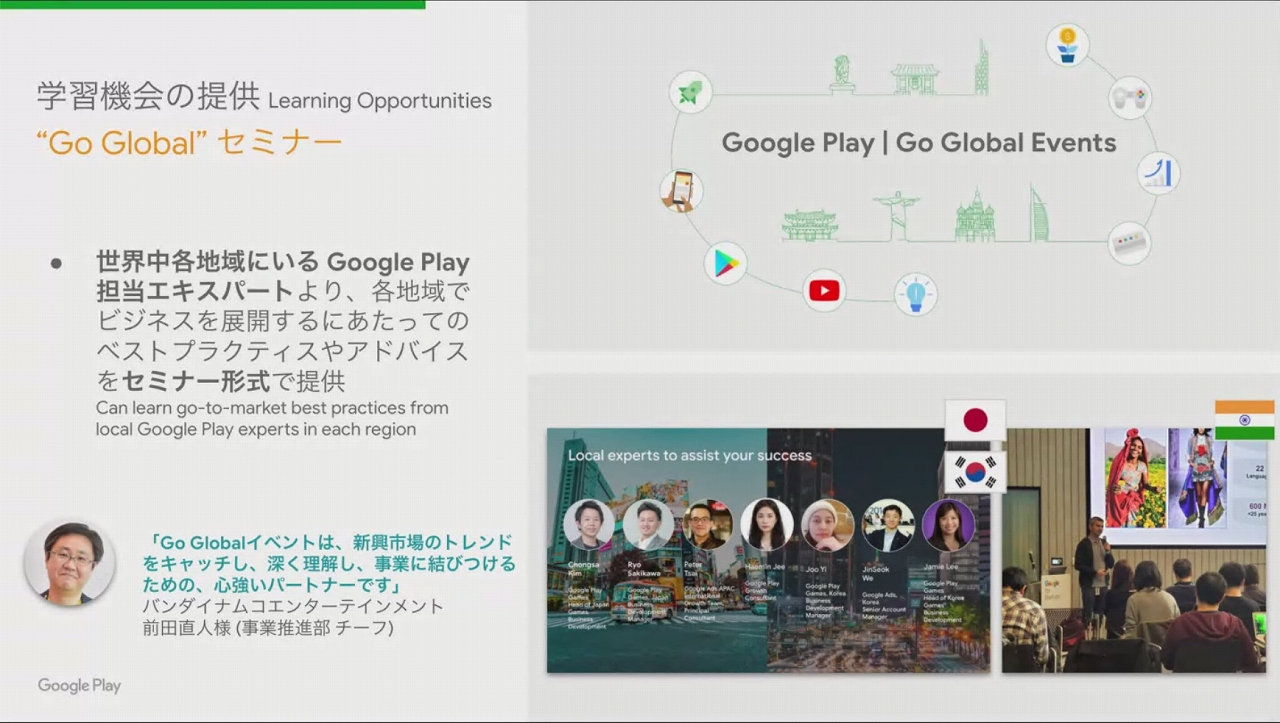Click the "Learning Opportunities" subtitle text
Viewport: 1280px width, 723px height.
pos(380,101)
